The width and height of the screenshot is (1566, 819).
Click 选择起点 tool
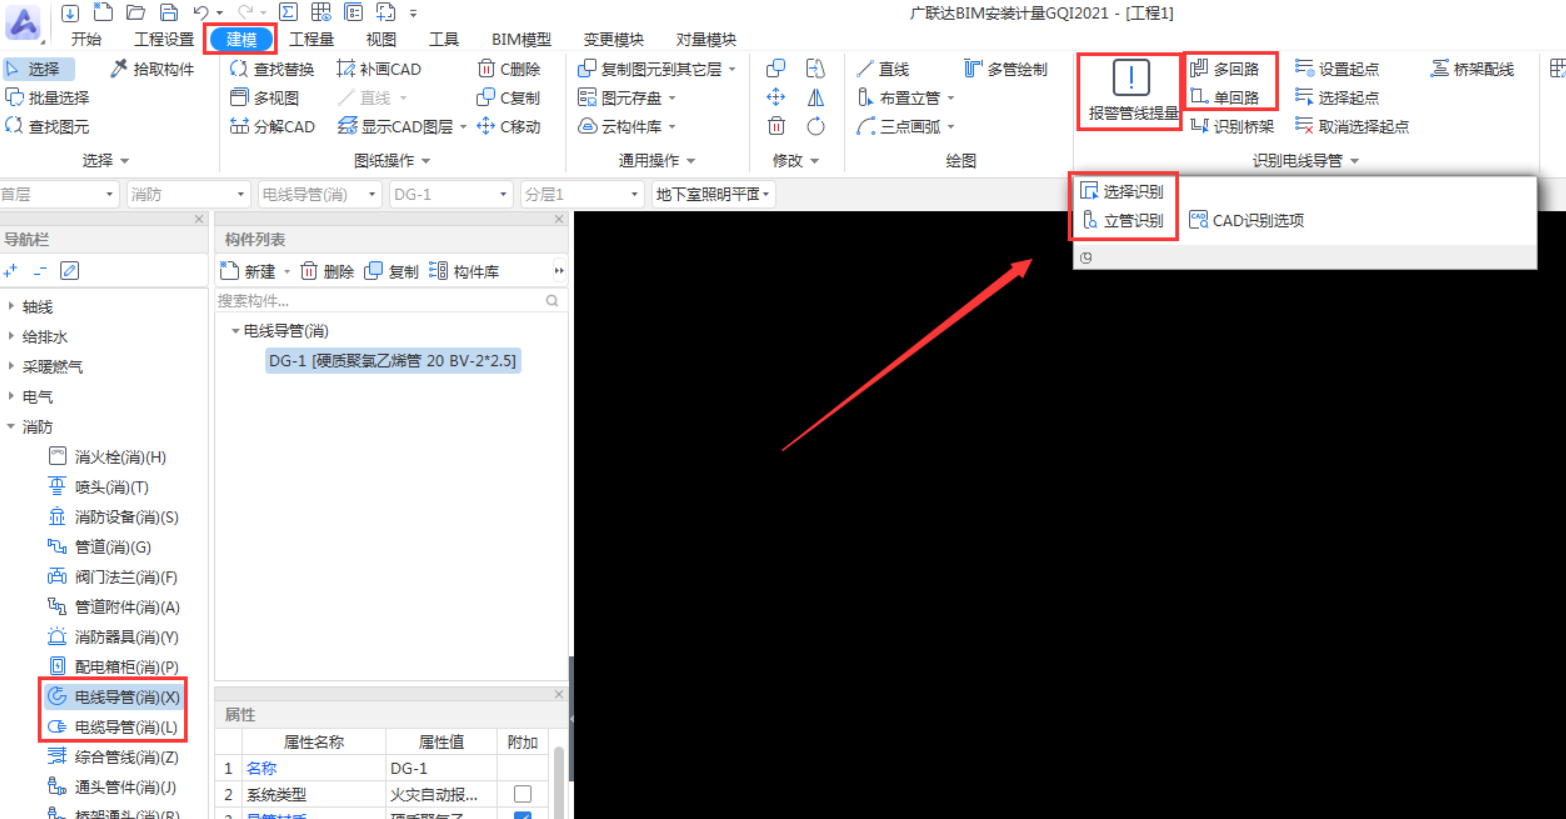(1337, 98)
